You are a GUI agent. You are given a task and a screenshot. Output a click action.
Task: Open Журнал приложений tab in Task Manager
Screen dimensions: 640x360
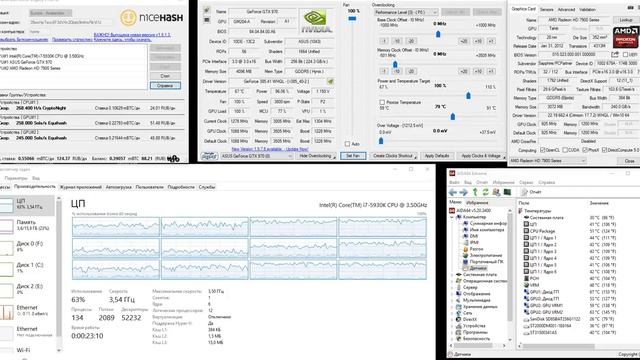click(x=81, y=187)
